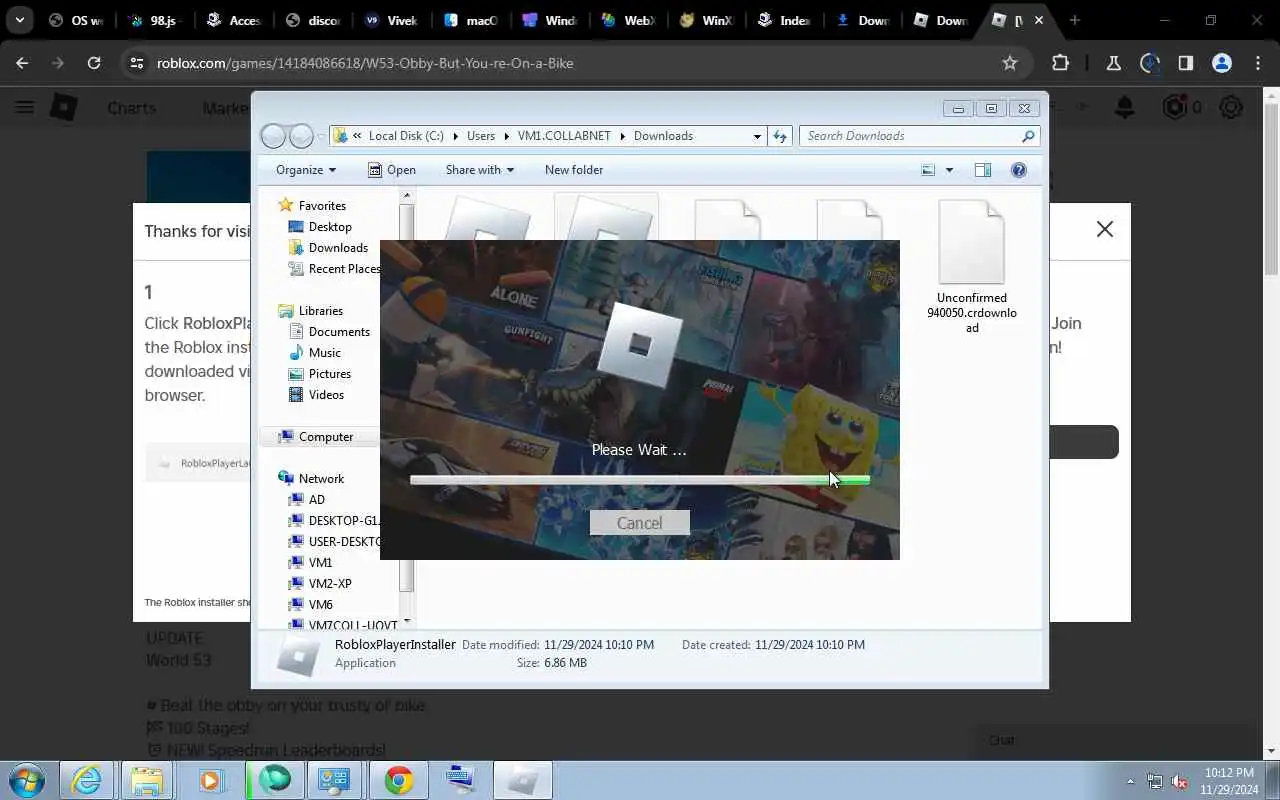This screenshot has height=800, width=1280.
Task: Click the Search Downloads field
Action: (x=919, y=136)
